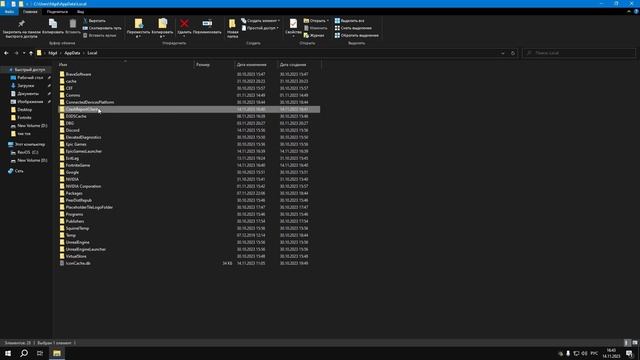This screenshot has height=360, width=640.
Task: Click AppData in the address breadcrumb
Action: 72,53
